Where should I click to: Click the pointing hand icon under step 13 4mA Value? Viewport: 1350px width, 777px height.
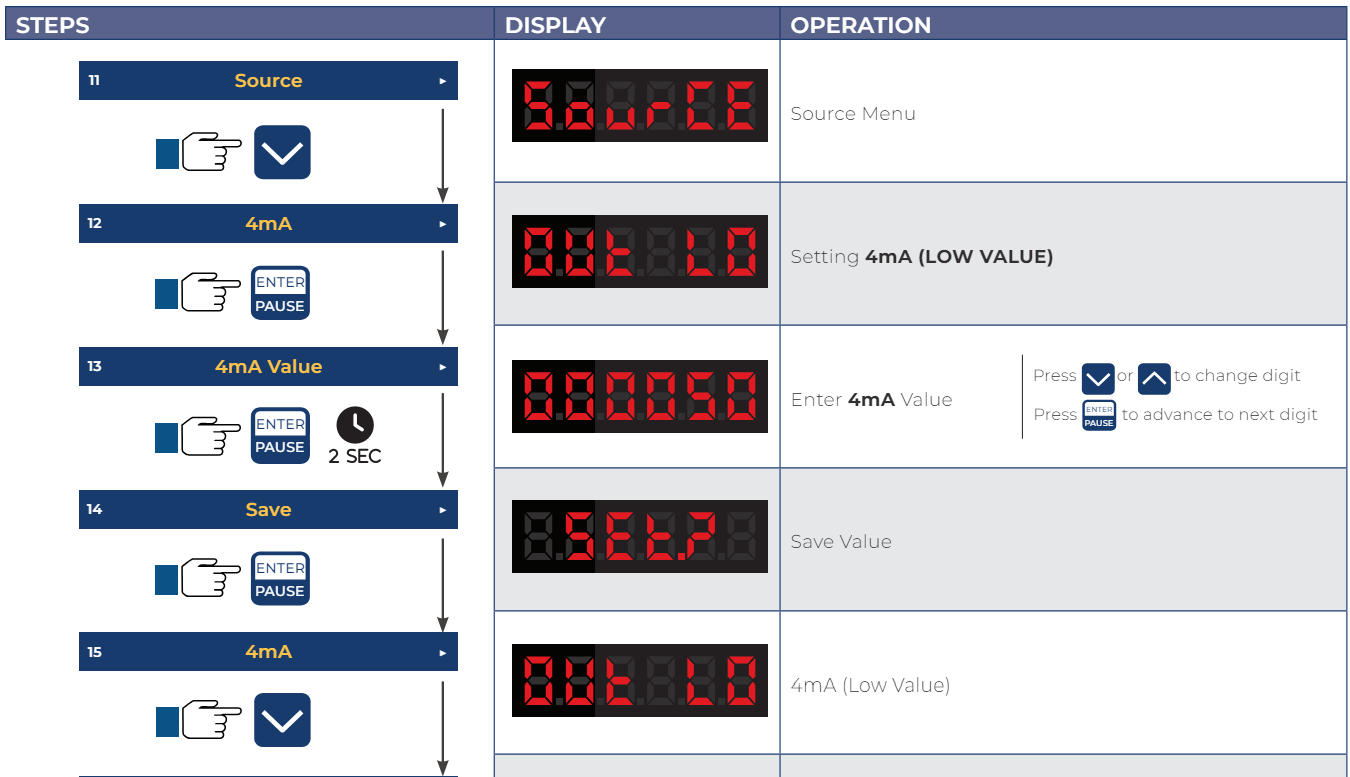(199, 437)
